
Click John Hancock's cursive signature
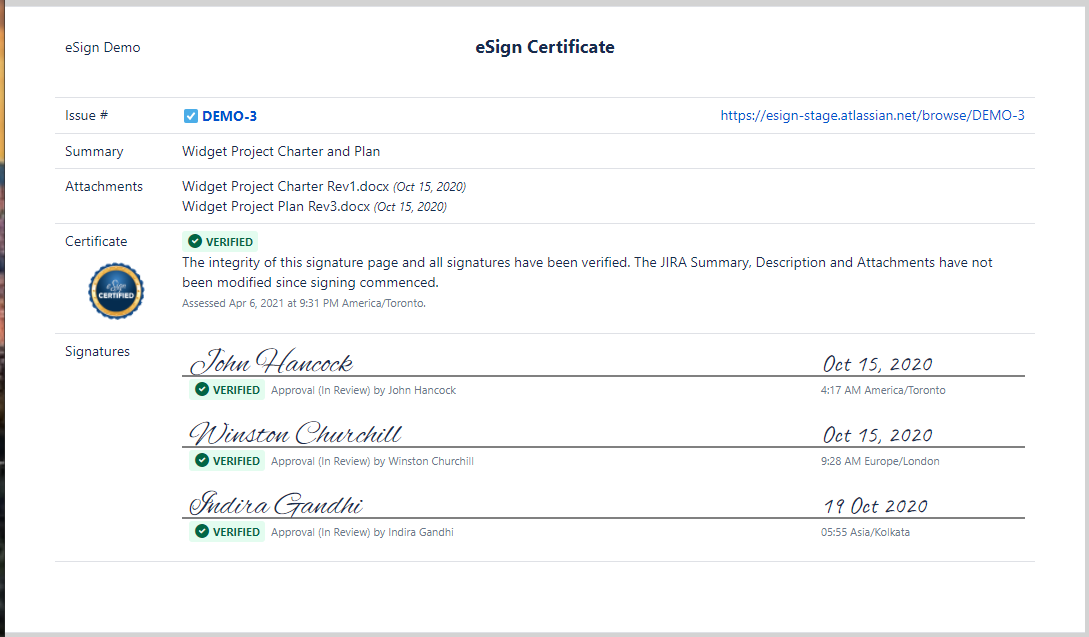tap(271, 362)
